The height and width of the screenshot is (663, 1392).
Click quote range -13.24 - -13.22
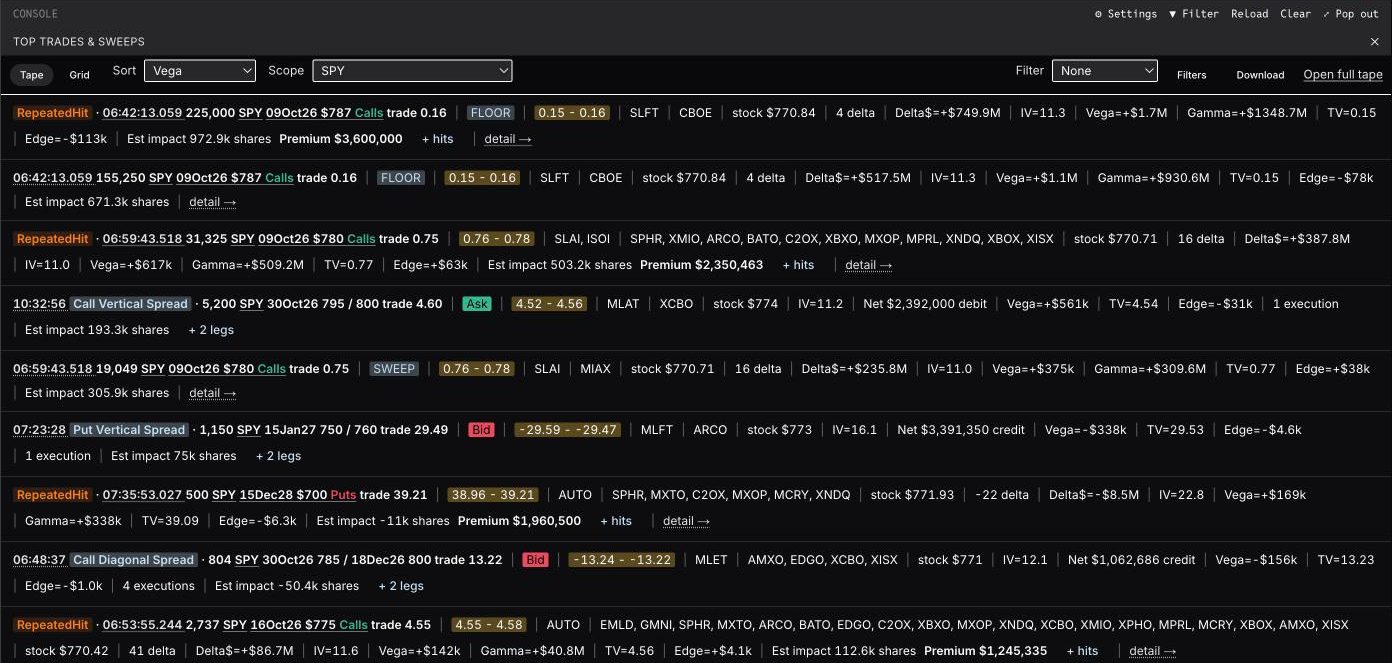(621, 560)
